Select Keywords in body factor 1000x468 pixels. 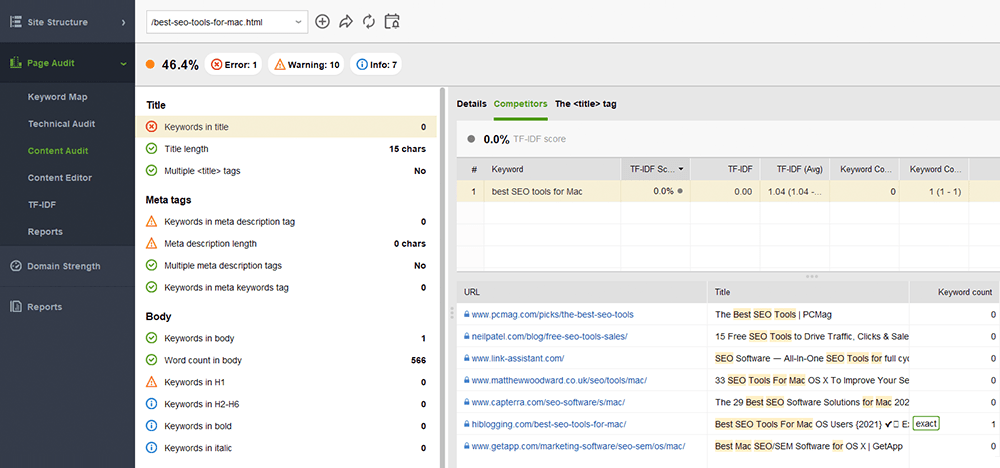pyautogui.click(x=286, y=338)
